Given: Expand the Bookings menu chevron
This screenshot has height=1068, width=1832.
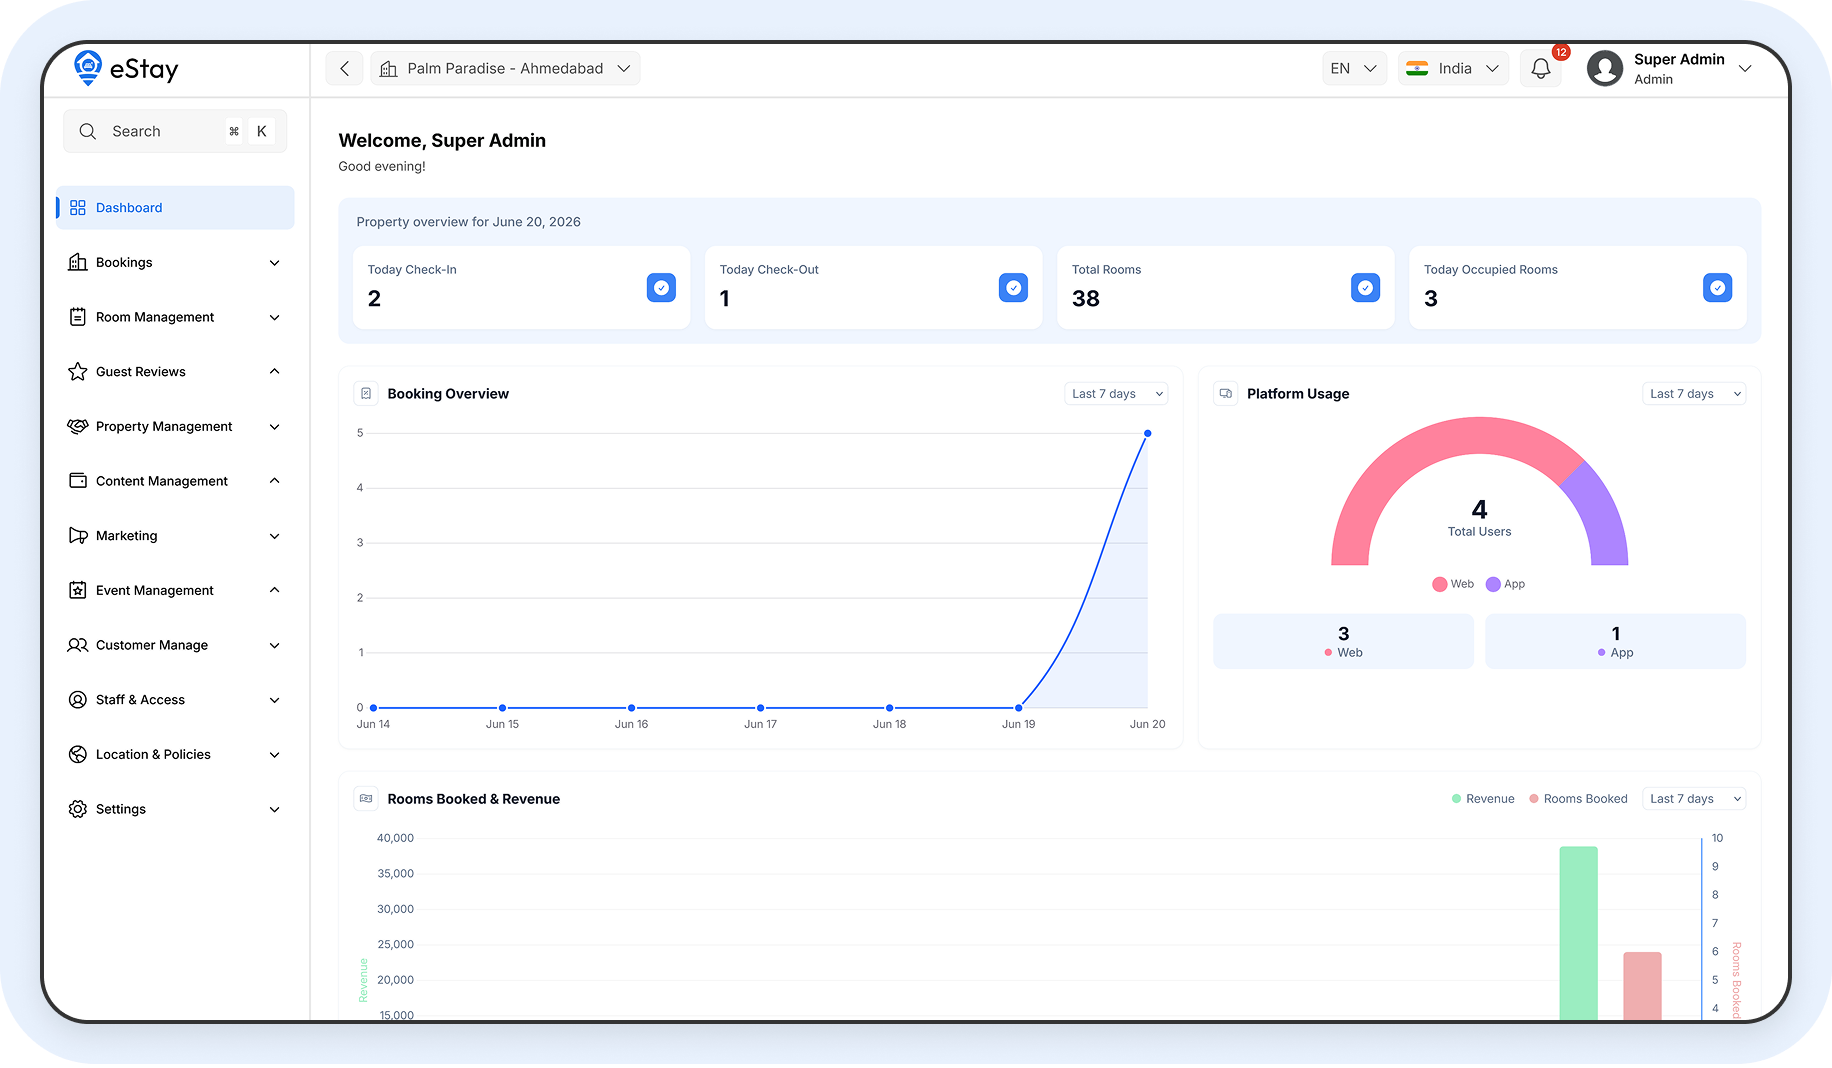Looking at the screenshot, I should [275, 263].
